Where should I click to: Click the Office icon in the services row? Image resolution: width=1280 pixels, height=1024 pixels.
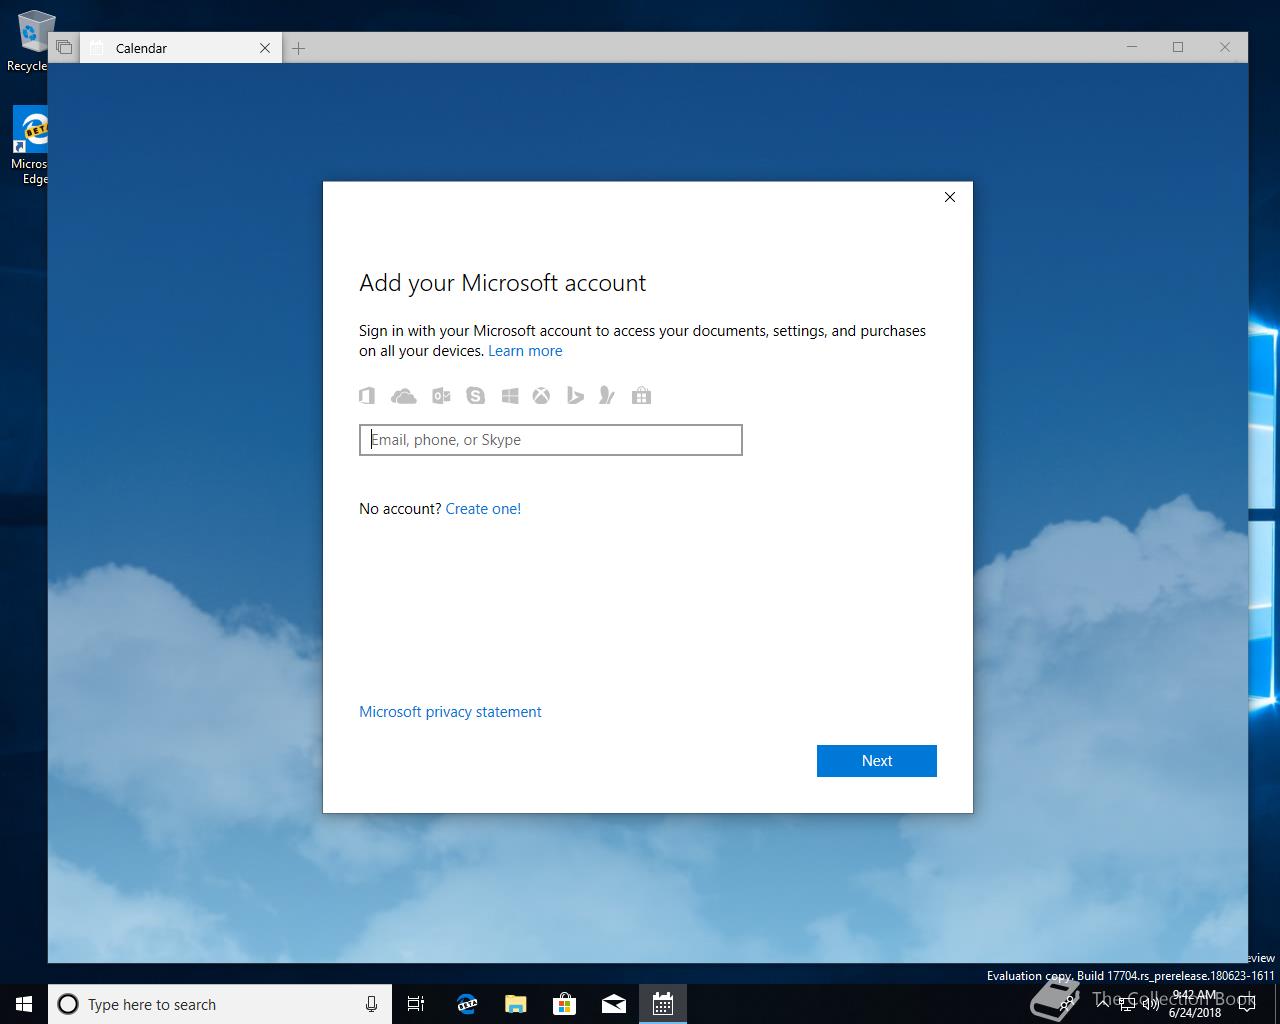(x=367, y=396)
